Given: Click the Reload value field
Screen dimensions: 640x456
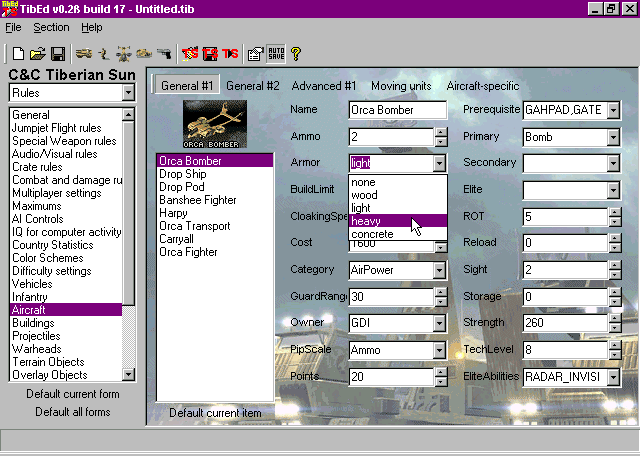Looking at the screenshot, I should tap(565, 243).
